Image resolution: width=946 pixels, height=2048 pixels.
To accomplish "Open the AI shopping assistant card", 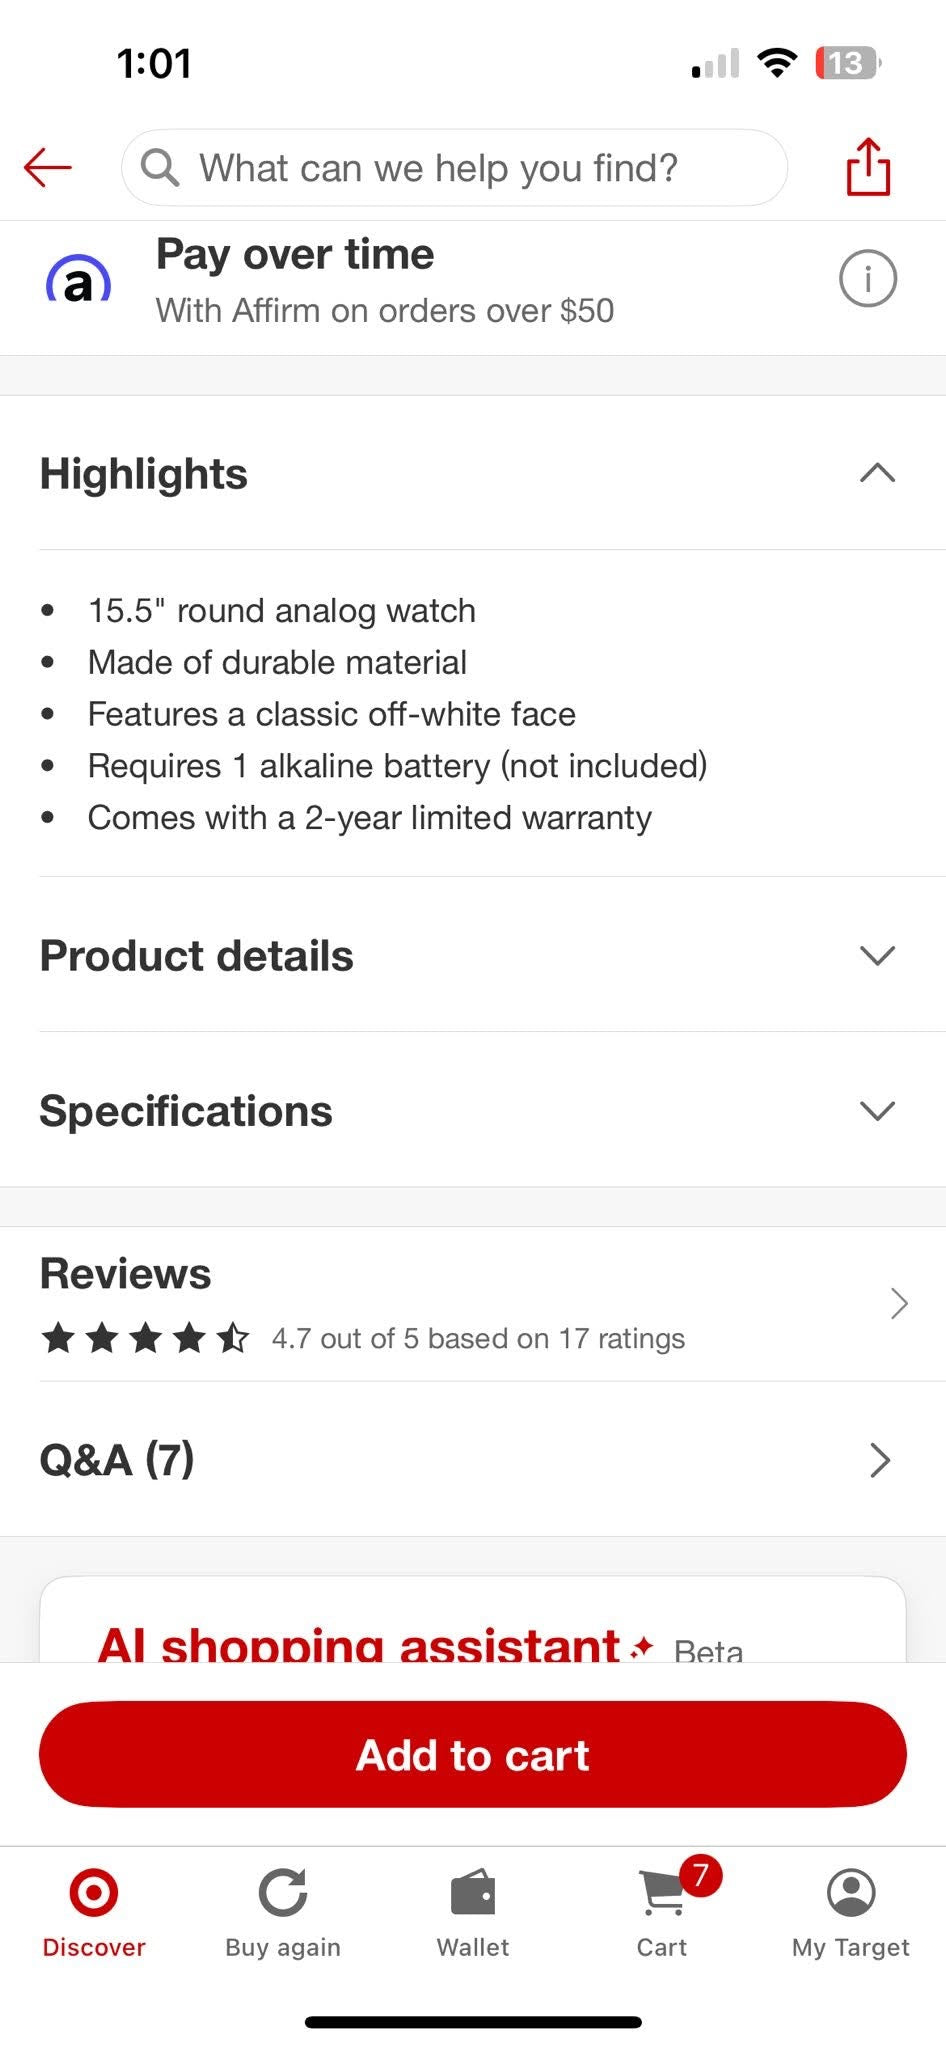I will click(x=473, y=1620).
